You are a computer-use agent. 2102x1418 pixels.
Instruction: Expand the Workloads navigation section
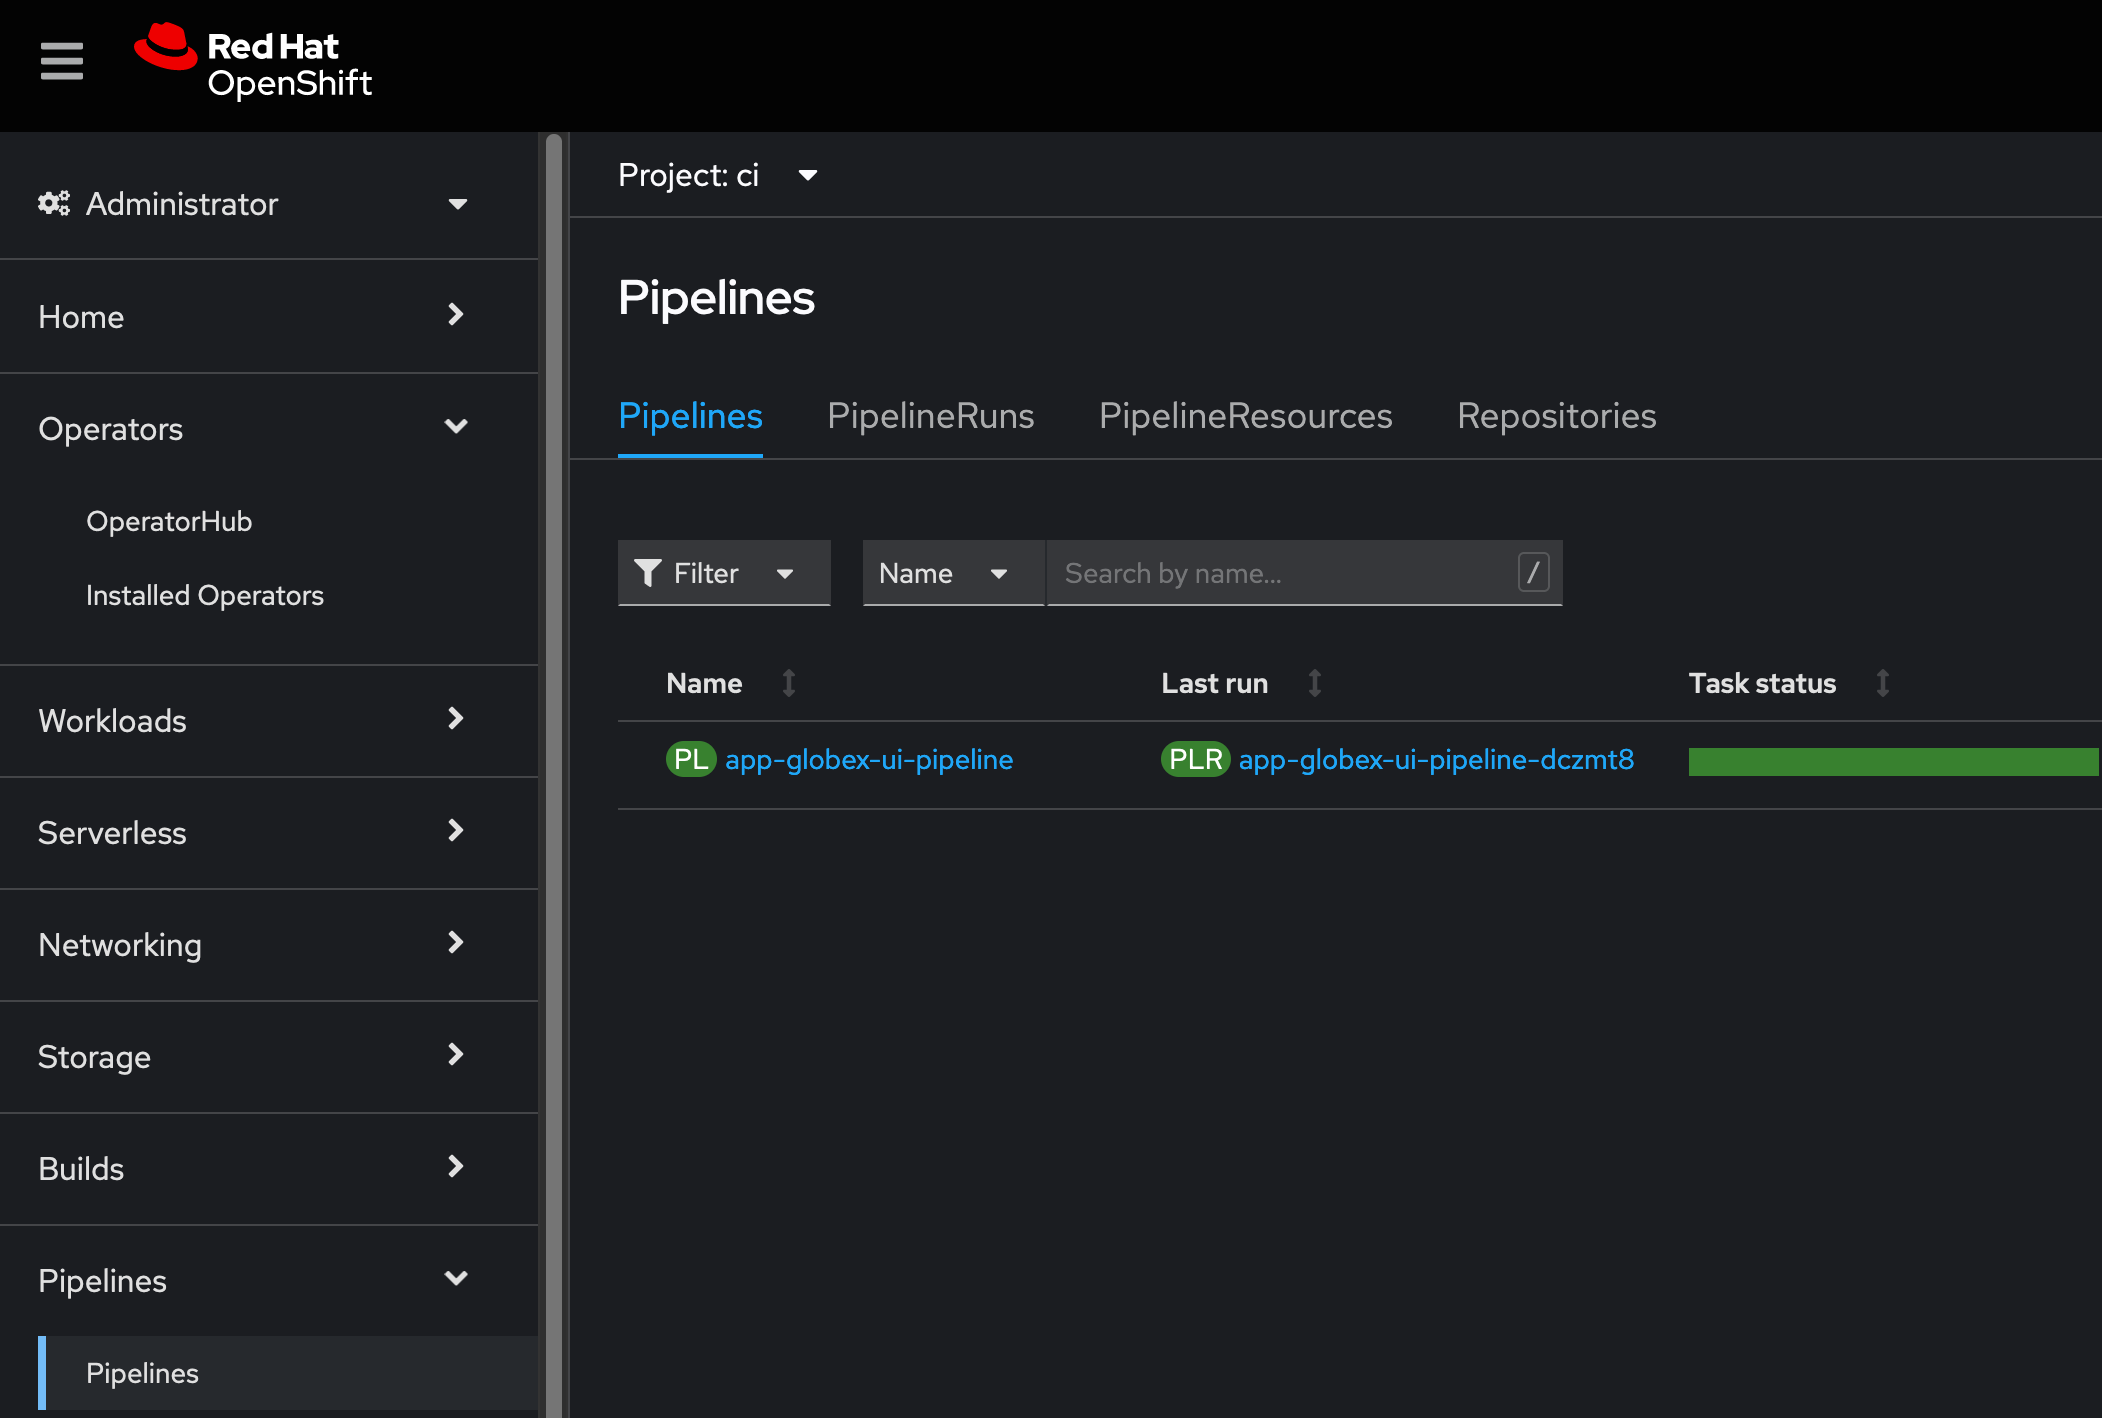click(x=253, y=720)
